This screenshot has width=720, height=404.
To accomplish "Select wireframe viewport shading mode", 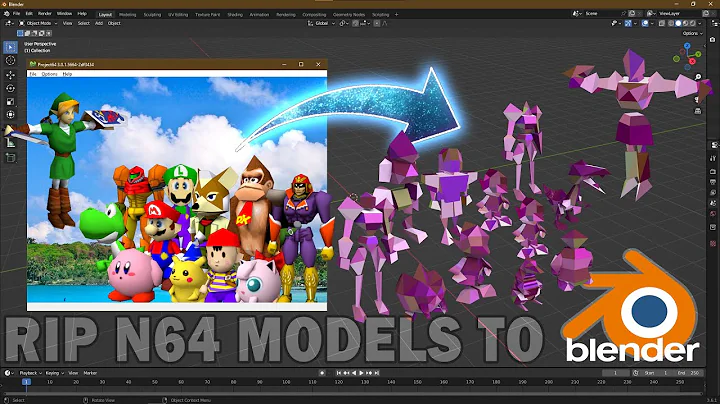I will [671, 23].
